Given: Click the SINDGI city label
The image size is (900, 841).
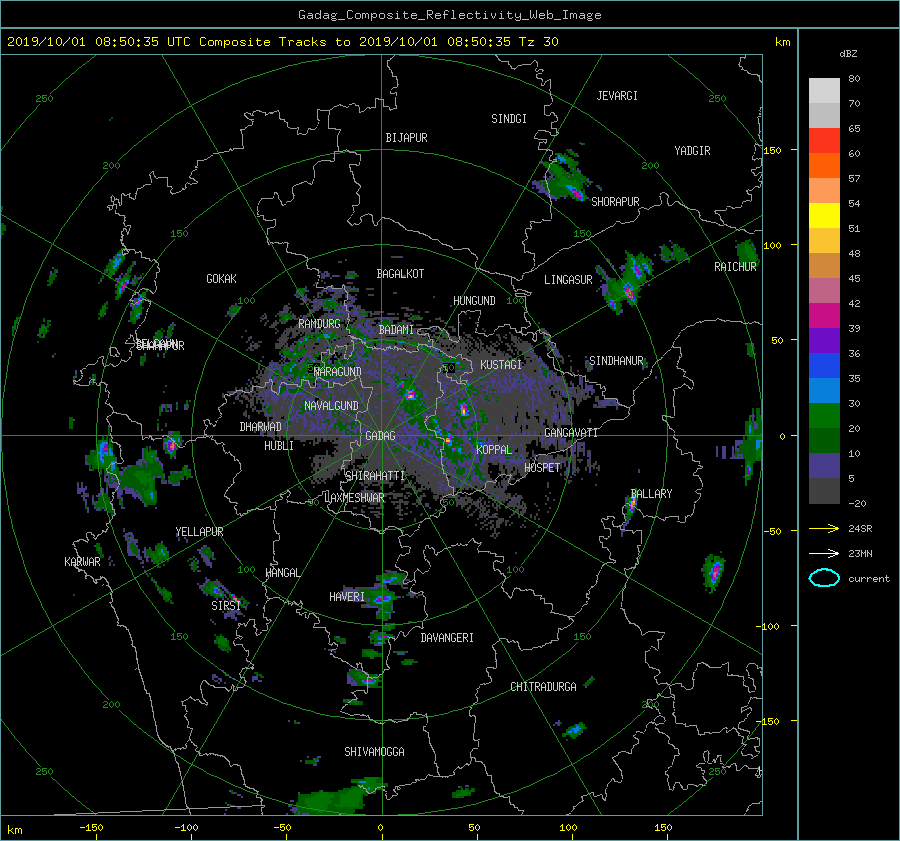Looking at the screenshot, I should 509,119.
